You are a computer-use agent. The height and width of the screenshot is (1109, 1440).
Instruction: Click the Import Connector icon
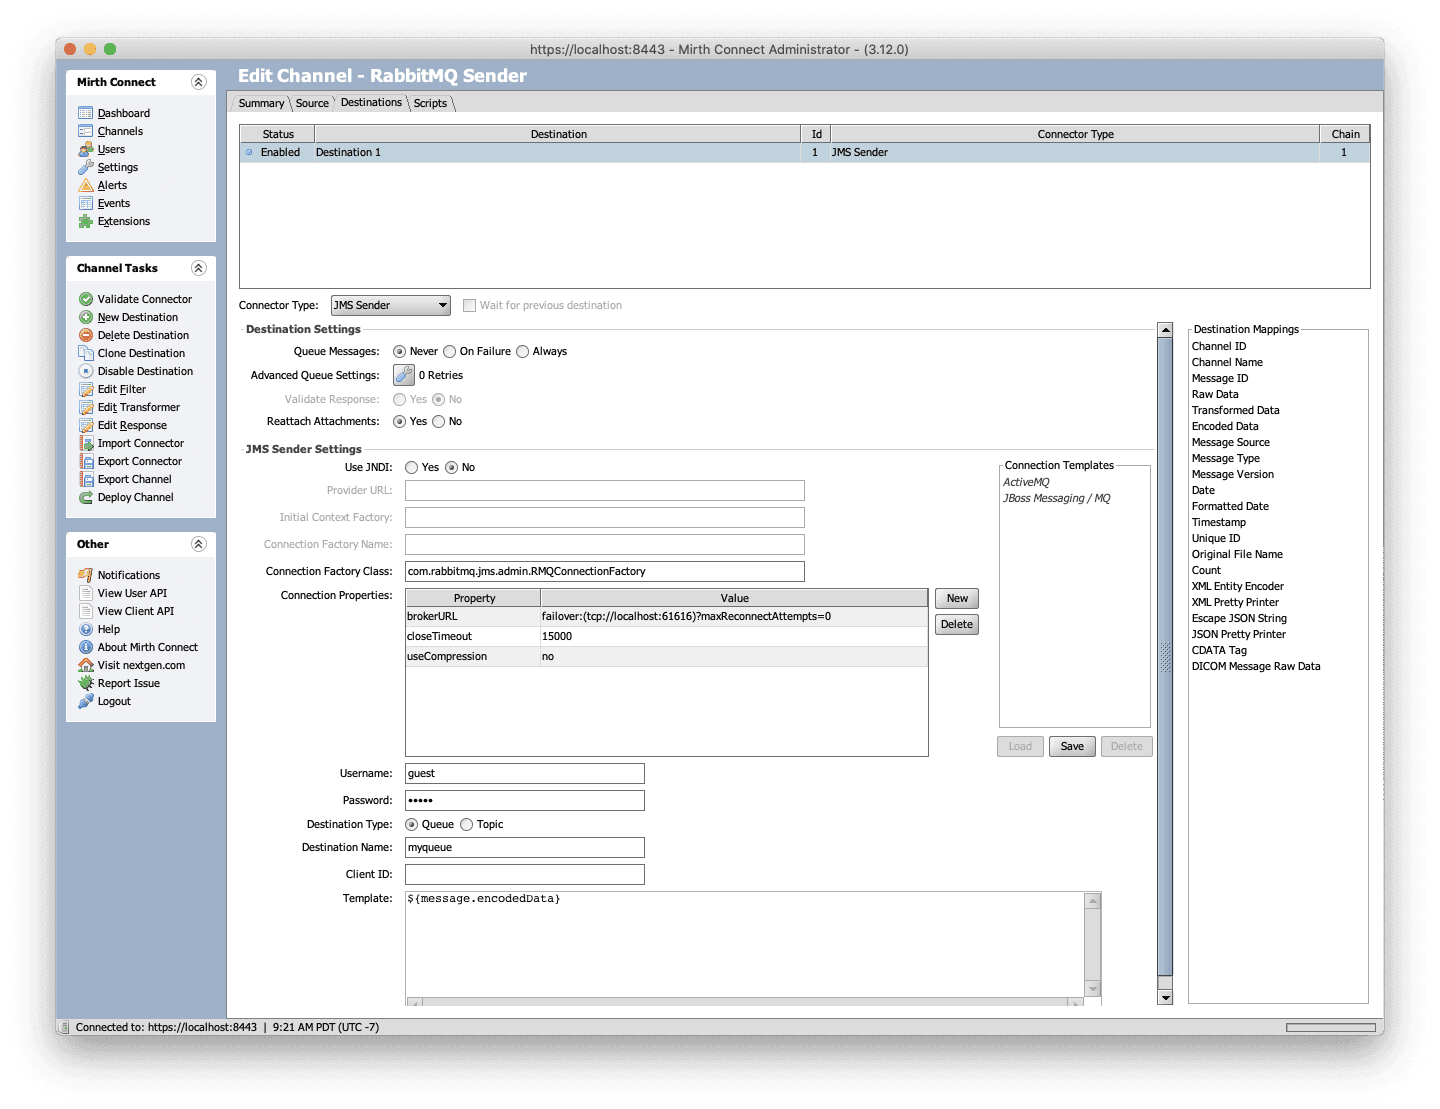coord(86,443)
